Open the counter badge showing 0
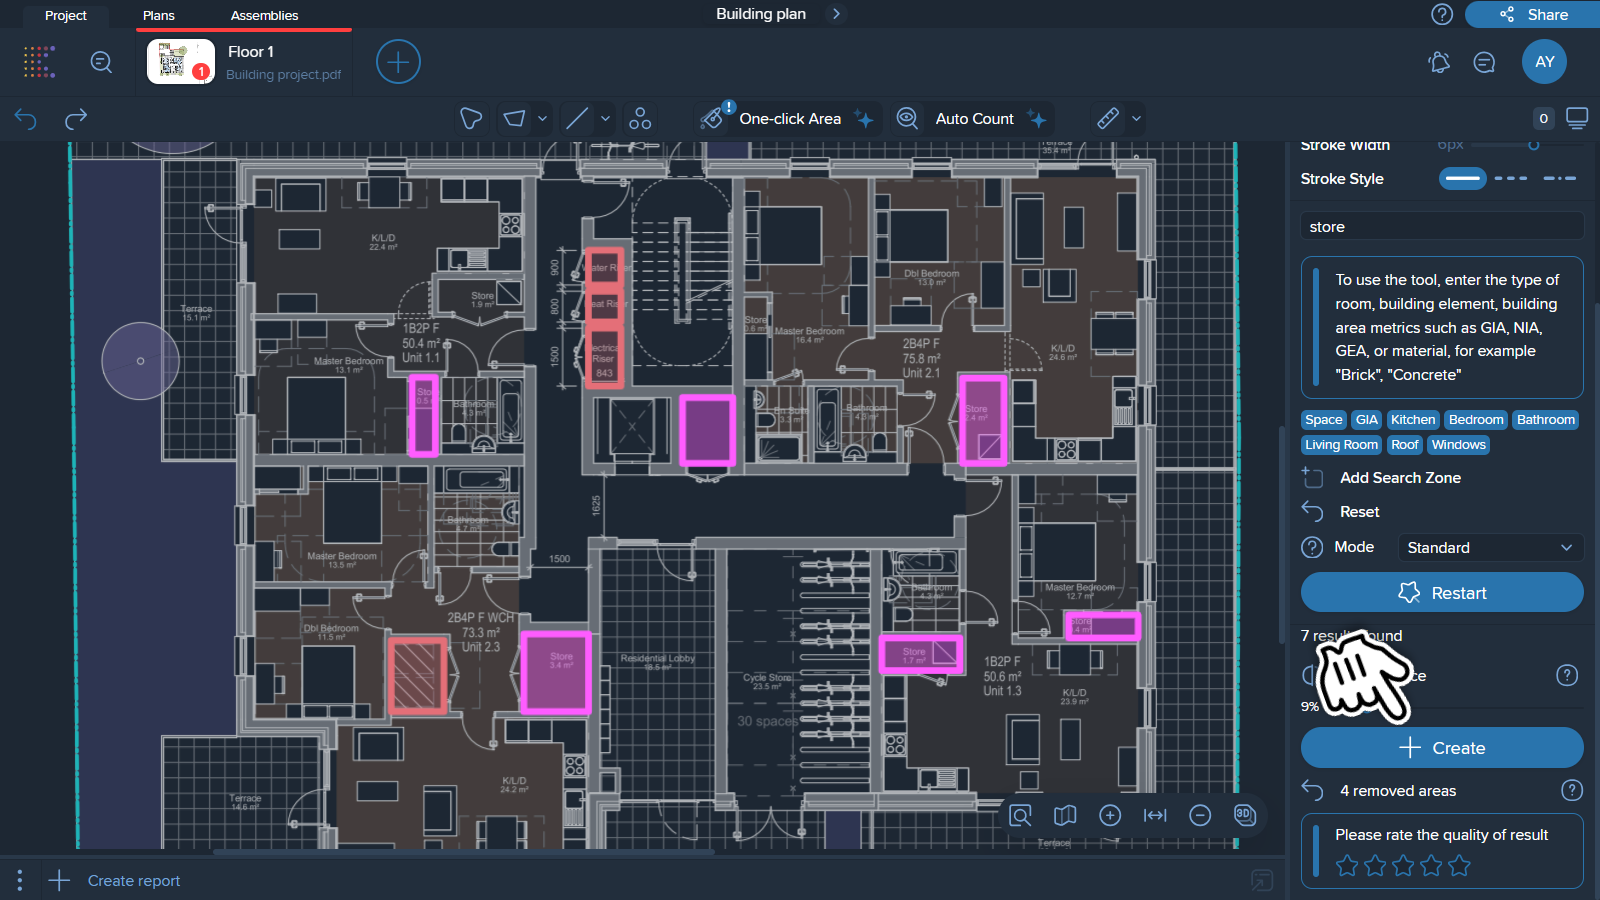The image size is (1600, 900). 1544,119
